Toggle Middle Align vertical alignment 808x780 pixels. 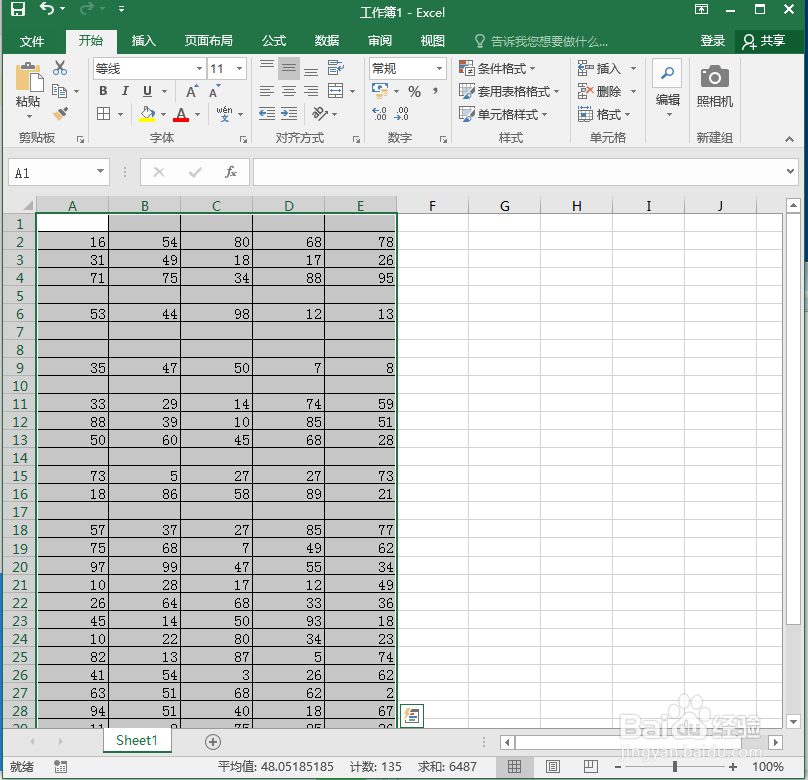(x=289, y=68)
